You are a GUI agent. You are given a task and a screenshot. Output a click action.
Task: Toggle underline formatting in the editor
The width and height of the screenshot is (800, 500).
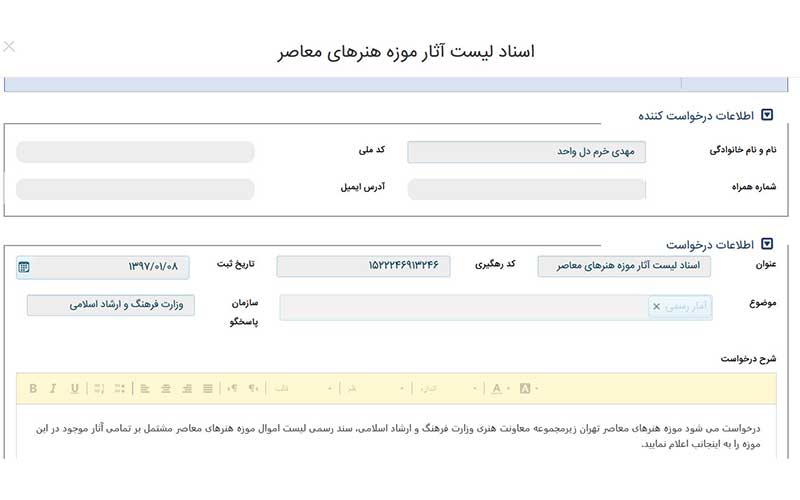75,388
